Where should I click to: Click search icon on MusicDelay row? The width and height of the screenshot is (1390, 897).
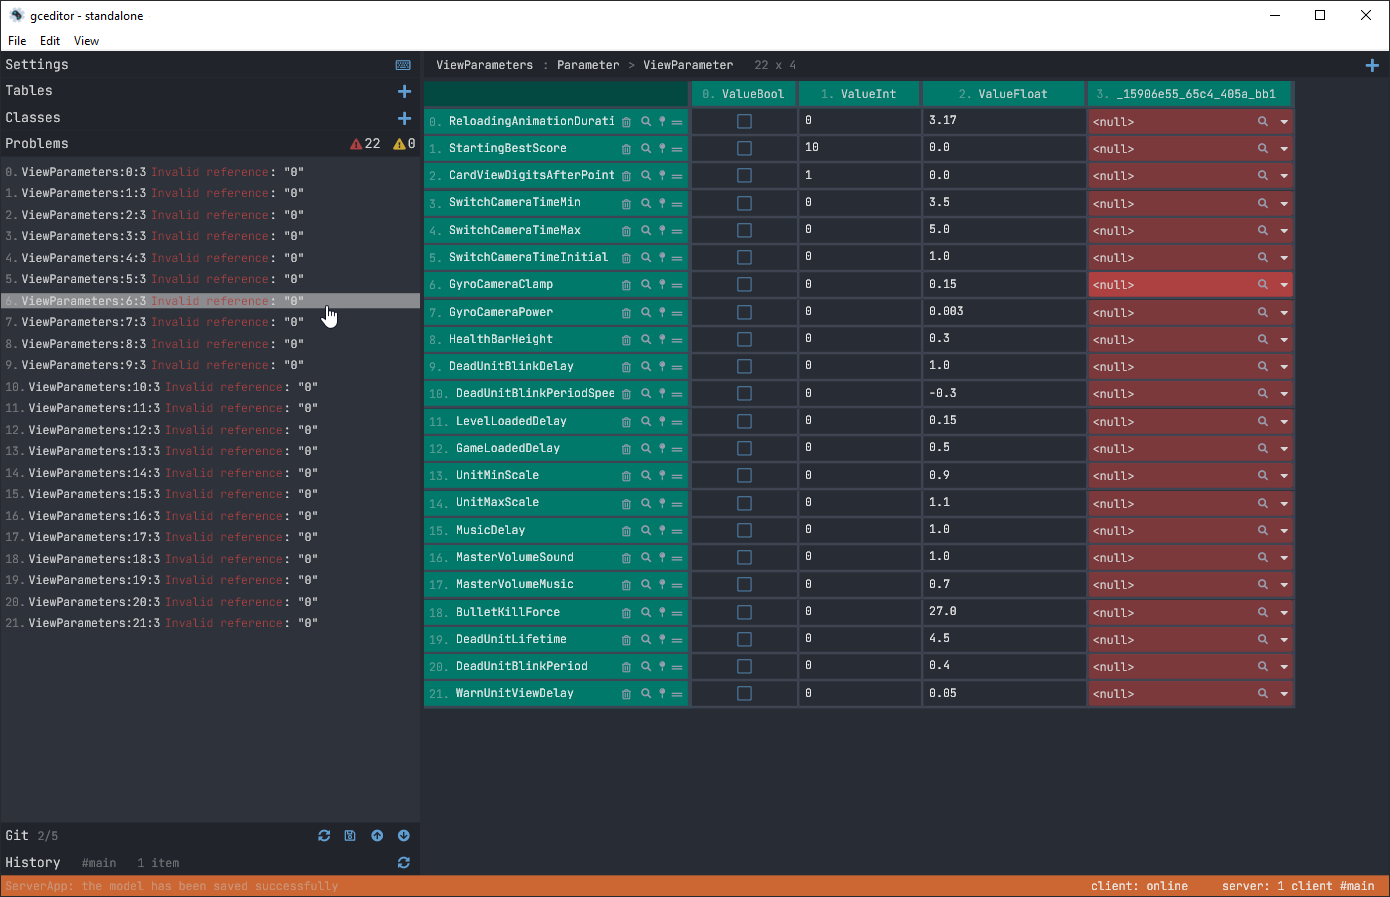pyautogui.click(x=646, y=530)
